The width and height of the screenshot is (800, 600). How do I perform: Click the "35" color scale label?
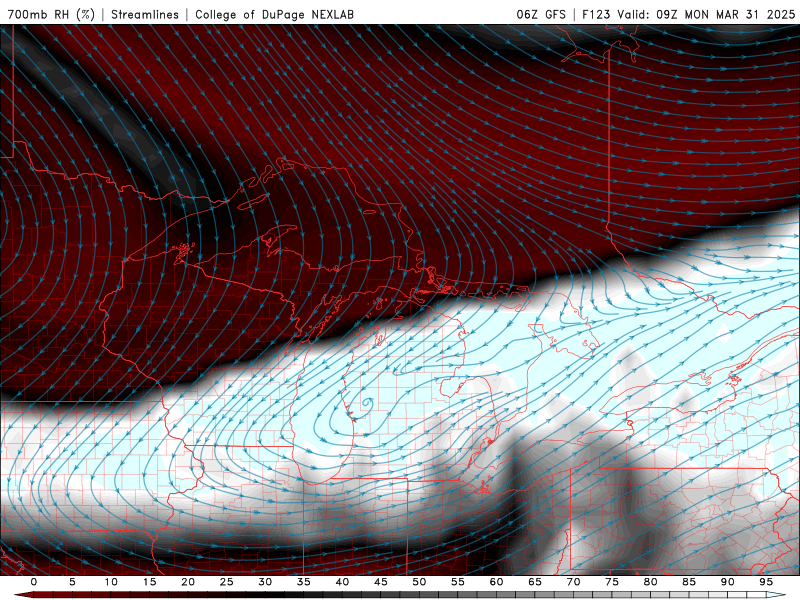304,582
